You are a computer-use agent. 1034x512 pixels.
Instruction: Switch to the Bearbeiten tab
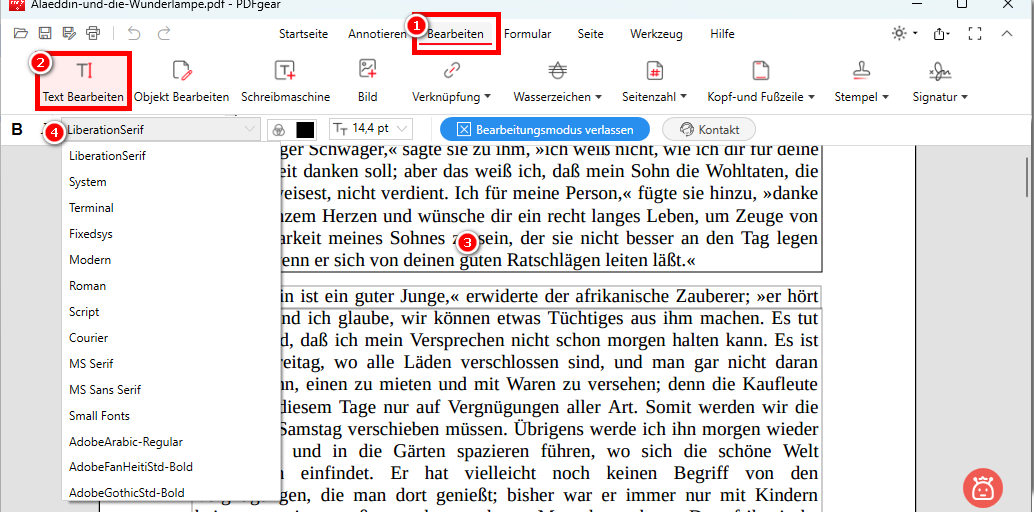456,34
